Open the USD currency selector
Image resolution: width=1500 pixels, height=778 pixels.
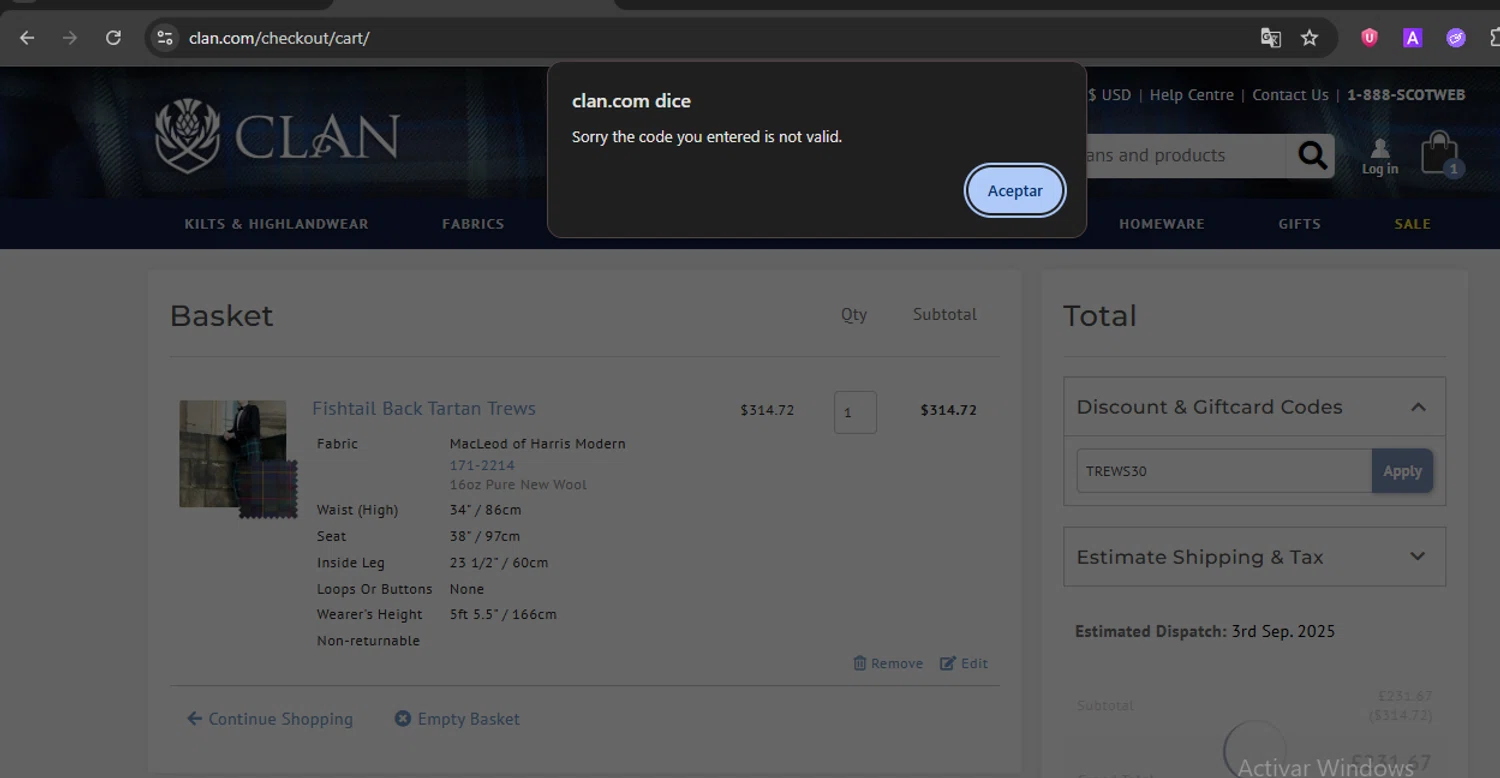pyautogui.click(x=1109, y=95)
